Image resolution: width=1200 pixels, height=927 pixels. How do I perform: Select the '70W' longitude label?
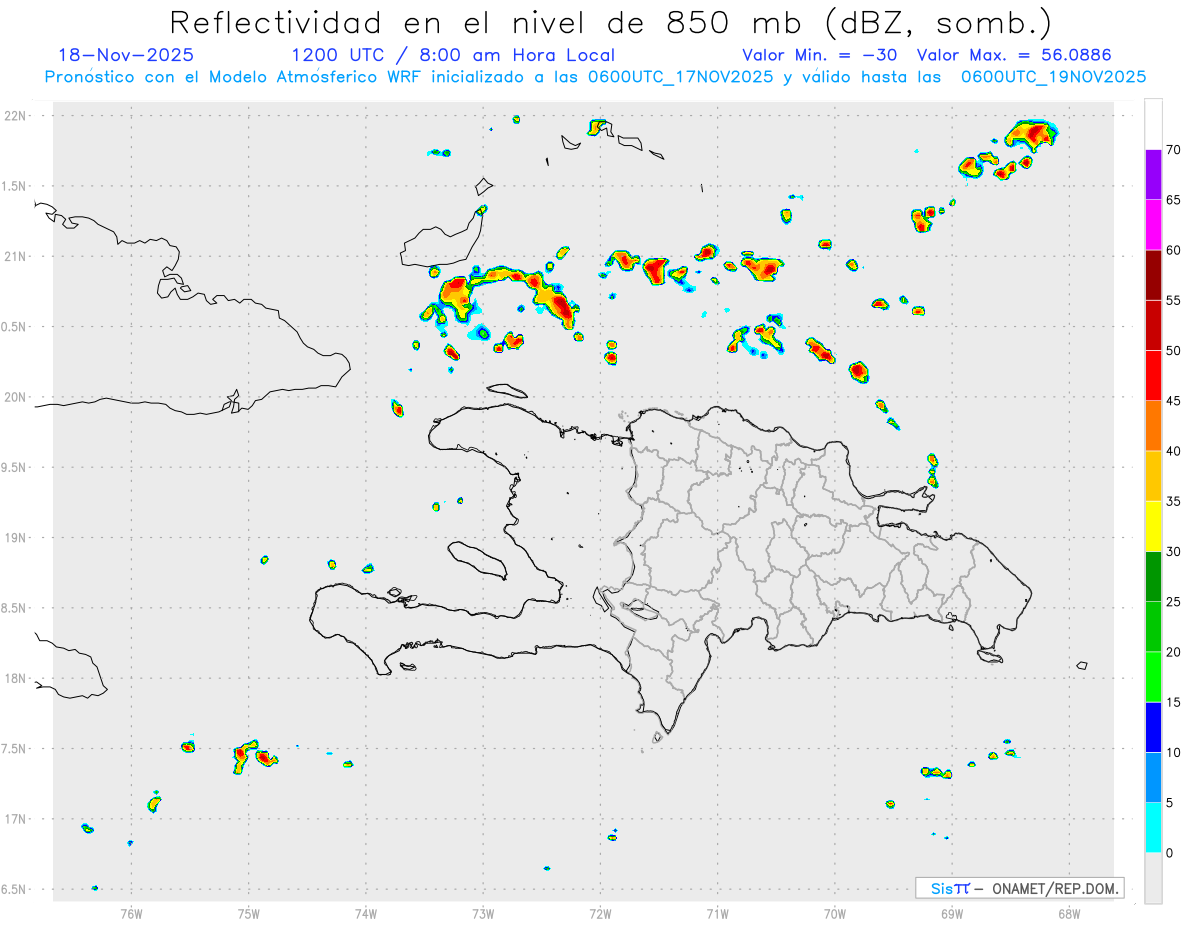835,912
